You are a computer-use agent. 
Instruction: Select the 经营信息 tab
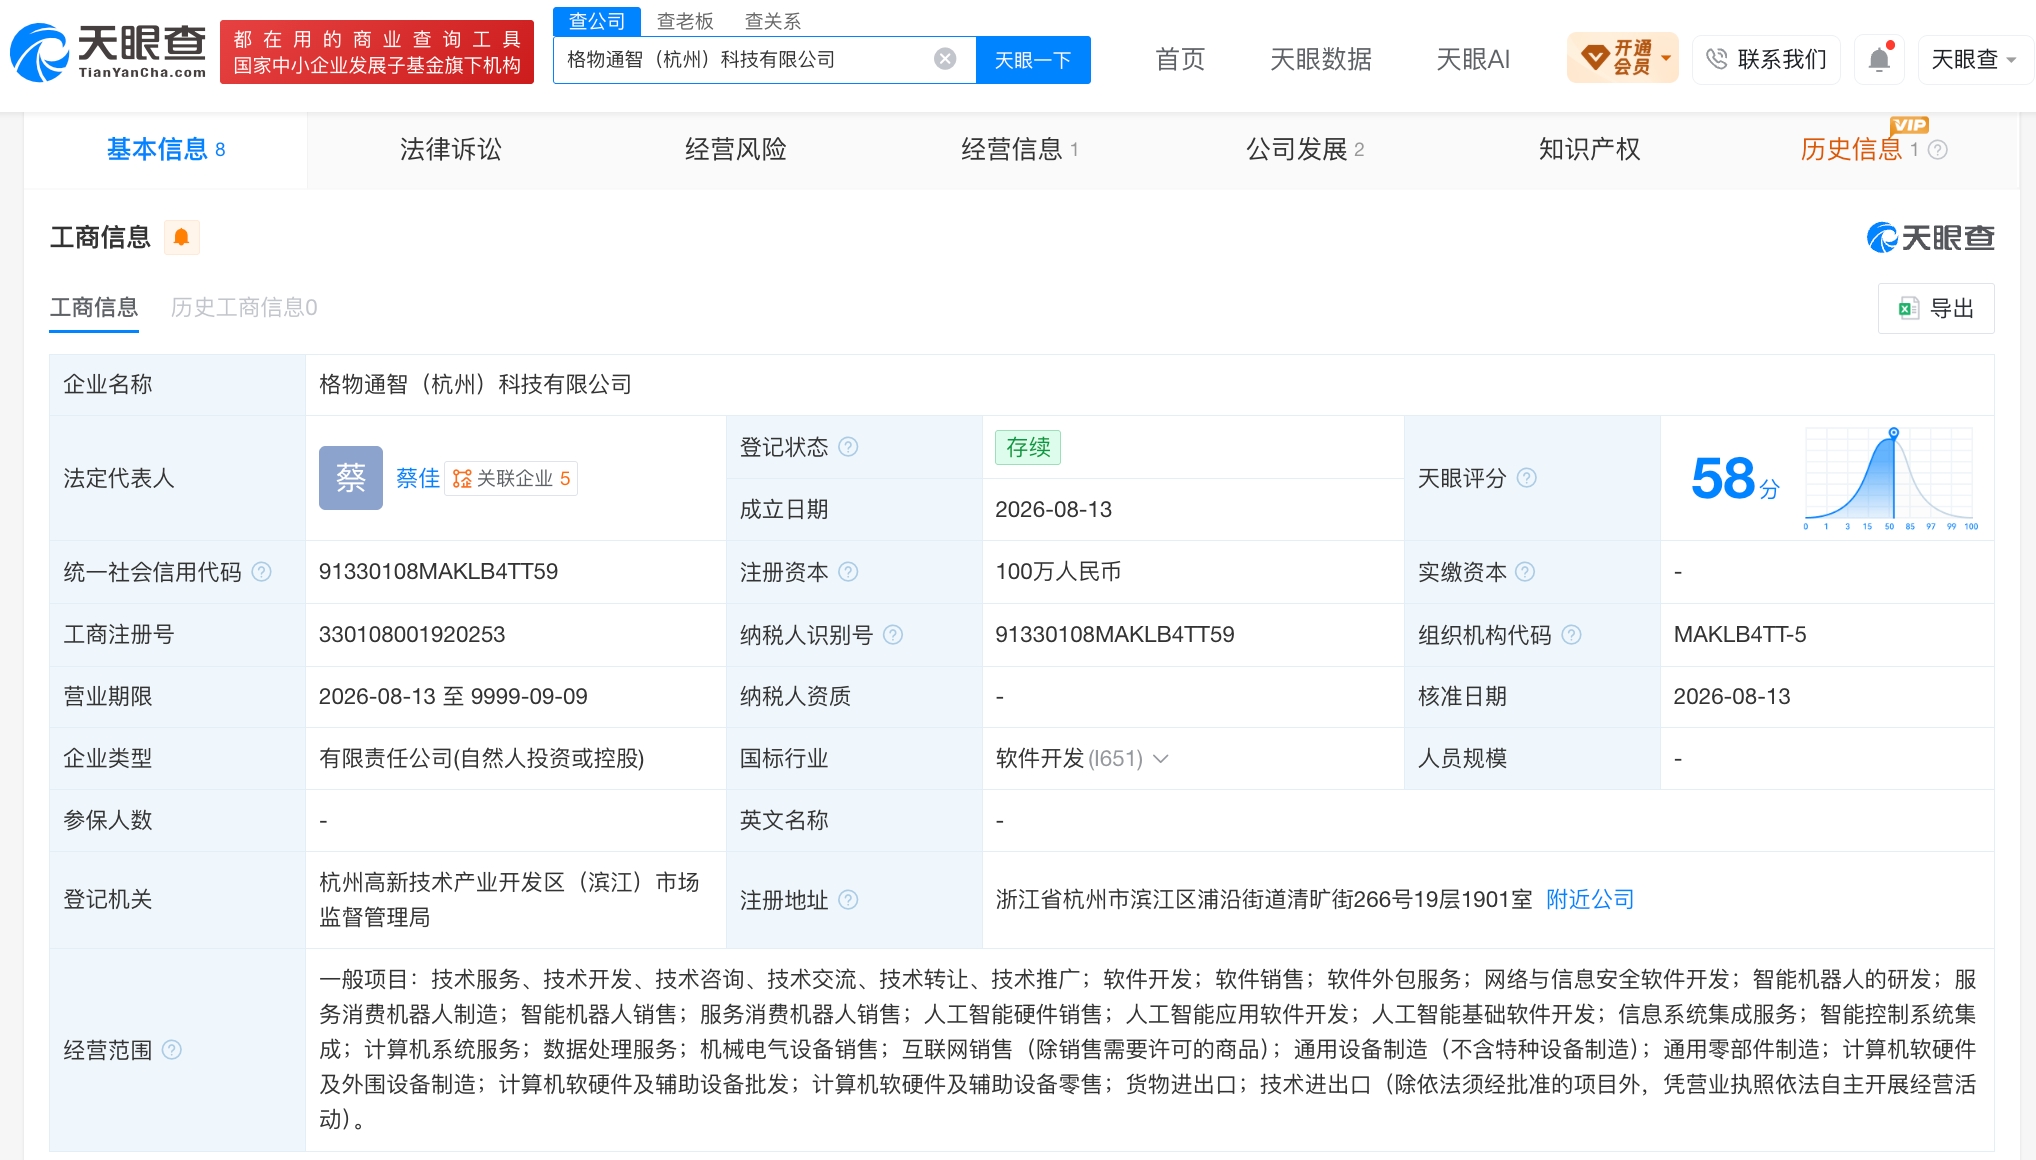point(1019,150)
